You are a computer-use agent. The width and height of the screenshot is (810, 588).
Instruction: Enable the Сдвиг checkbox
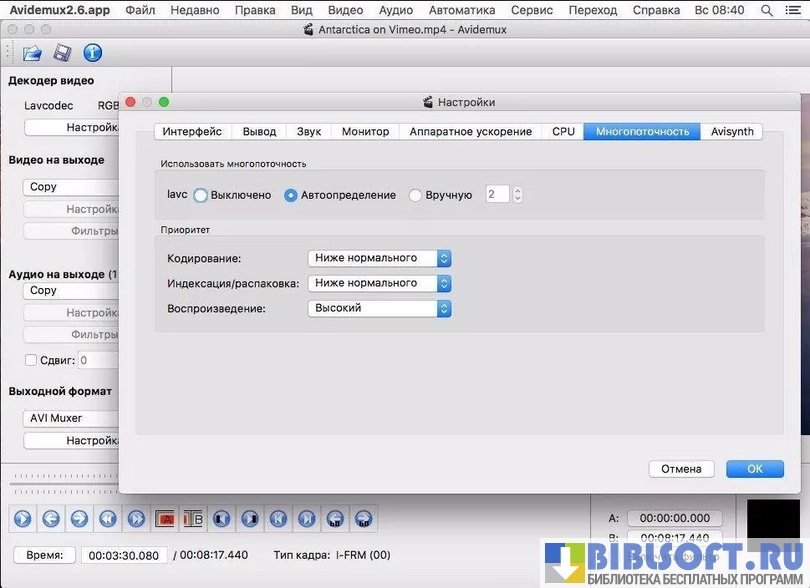(x=31, y=360)
